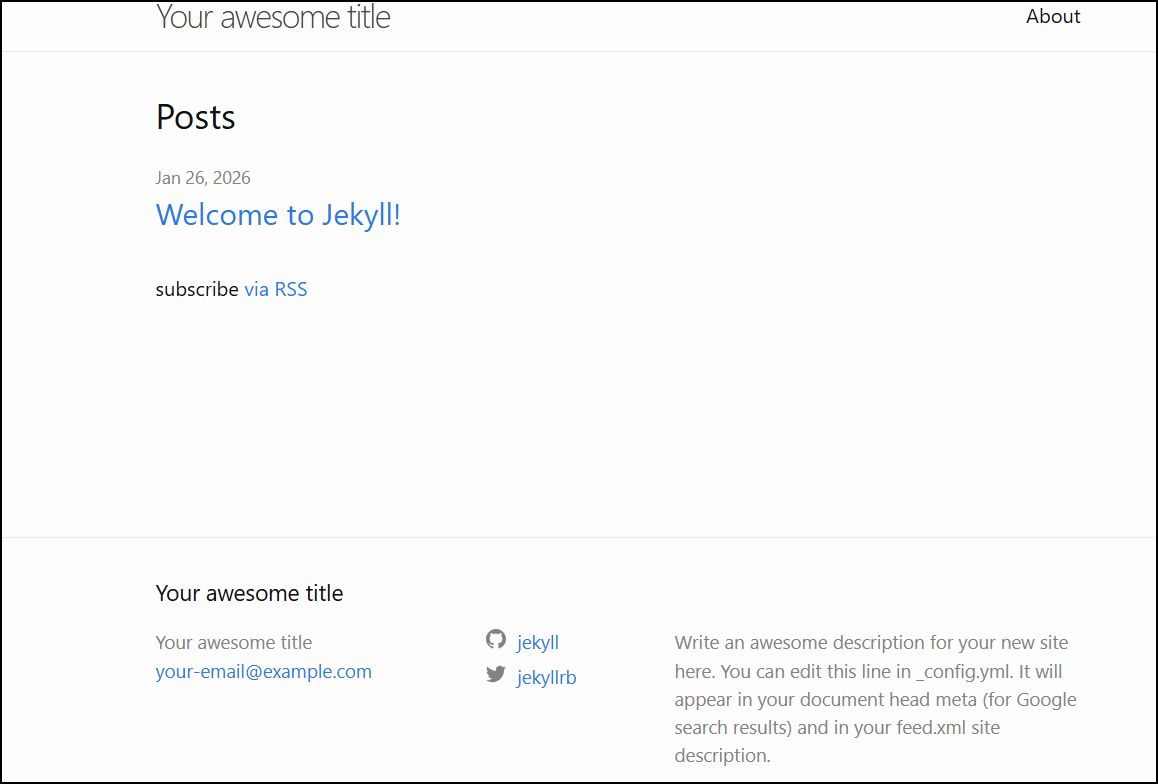Visit the jekyllrb Twitter profile link
This screenshot has height=784, width=1158.
click(547, 678)
